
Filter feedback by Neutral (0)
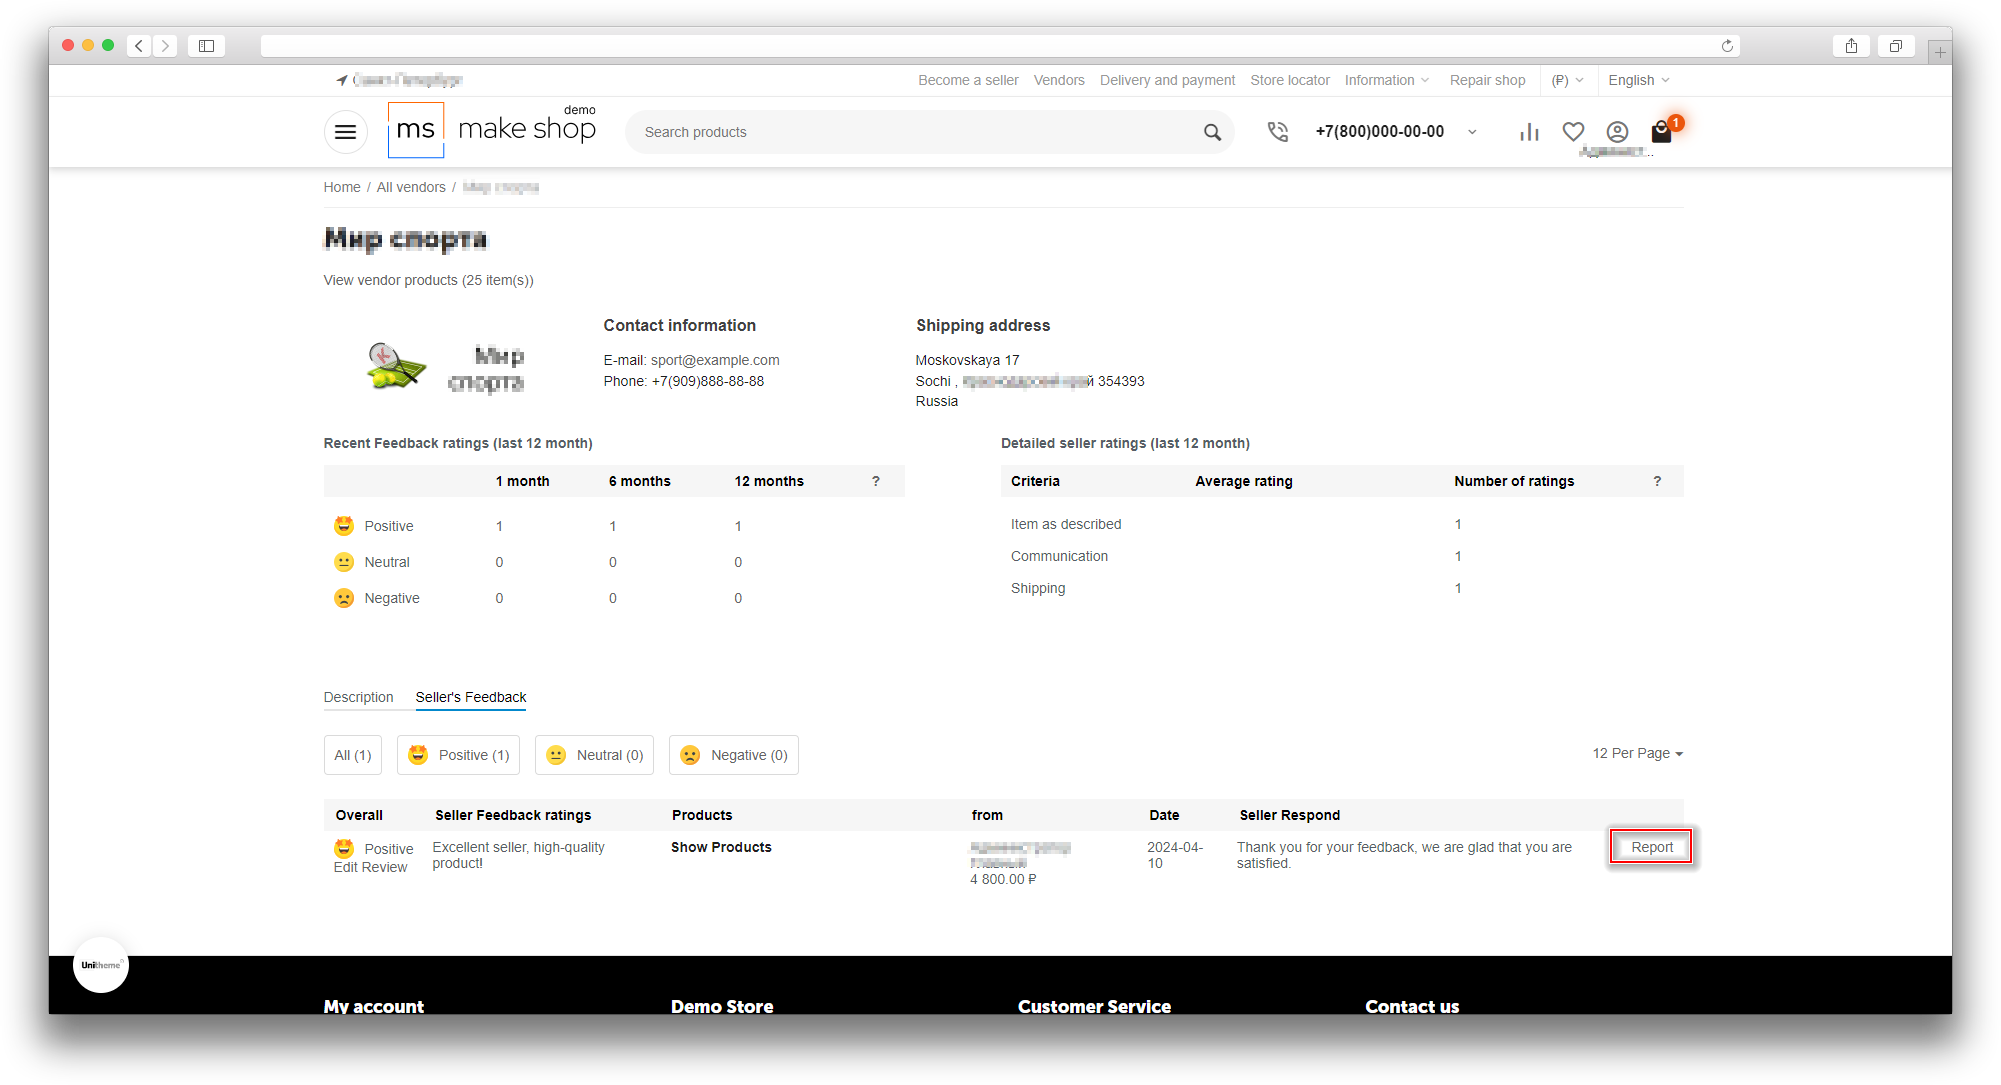[x=594, y=755]
